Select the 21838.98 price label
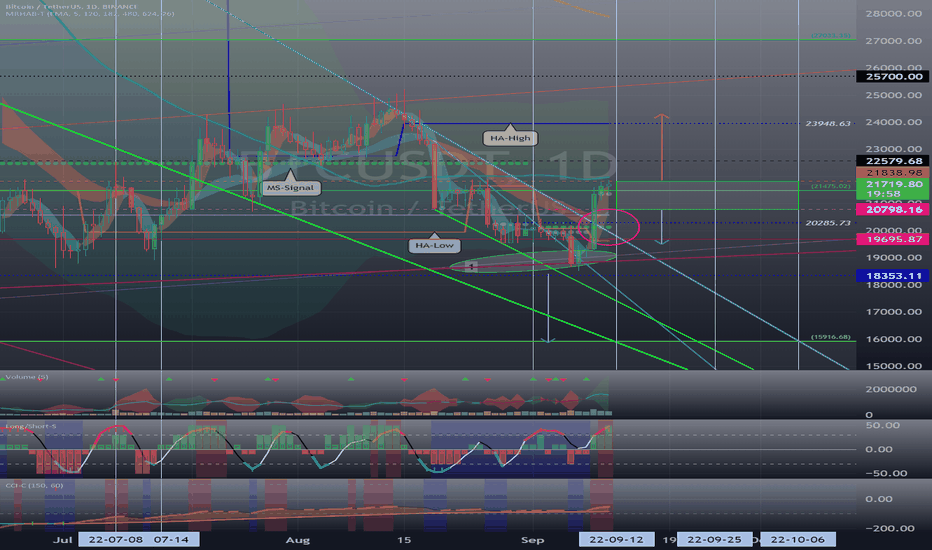 pyautogui.click(x=894, y=172)
